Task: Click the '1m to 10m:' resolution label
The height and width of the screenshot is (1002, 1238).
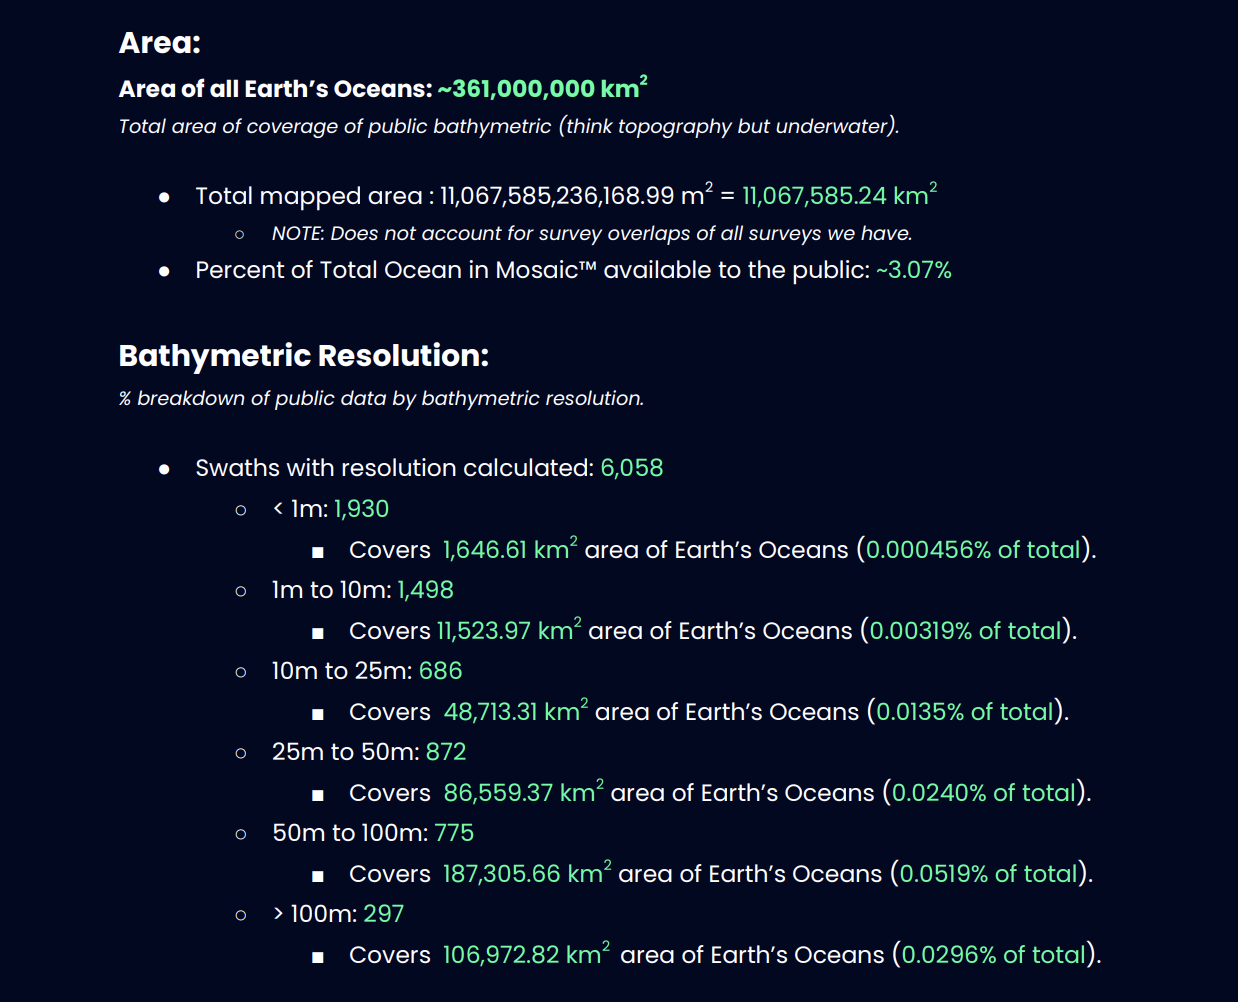Action: (332, 590)
